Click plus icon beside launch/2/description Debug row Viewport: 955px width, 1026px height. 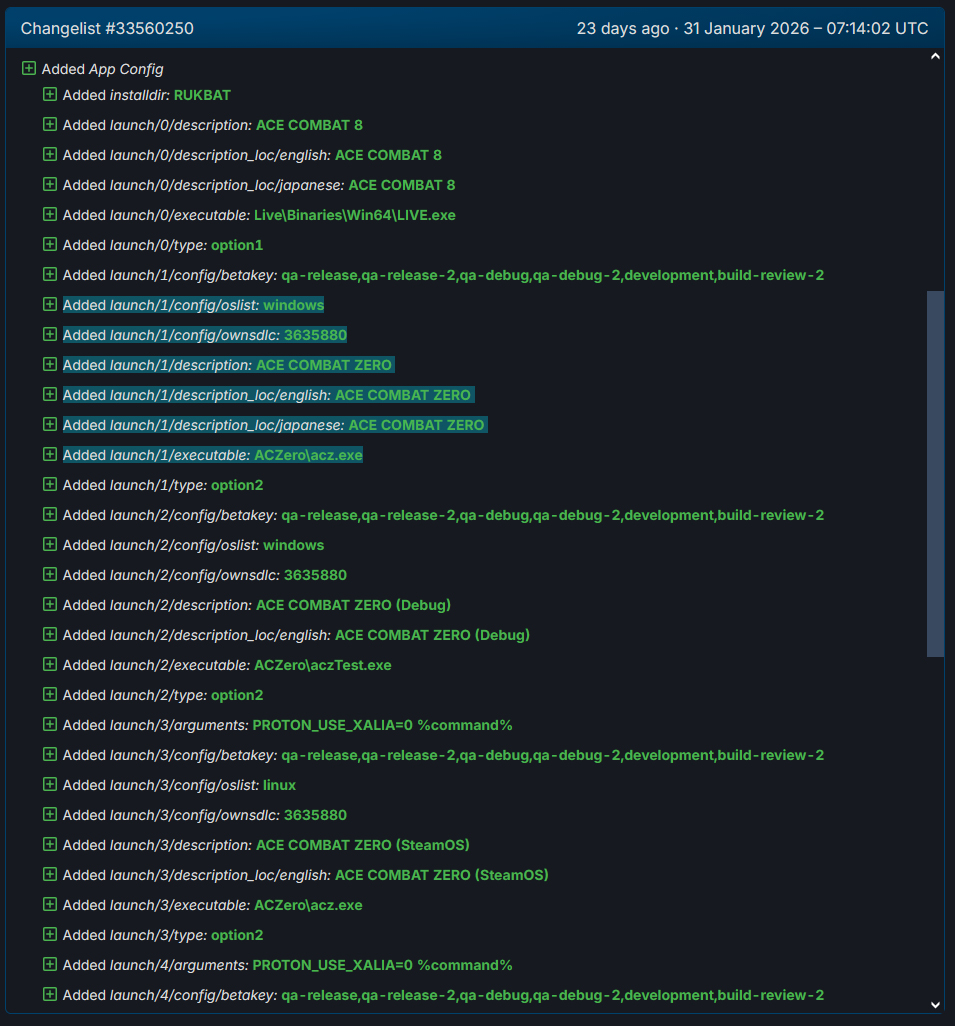click(50, 604)
